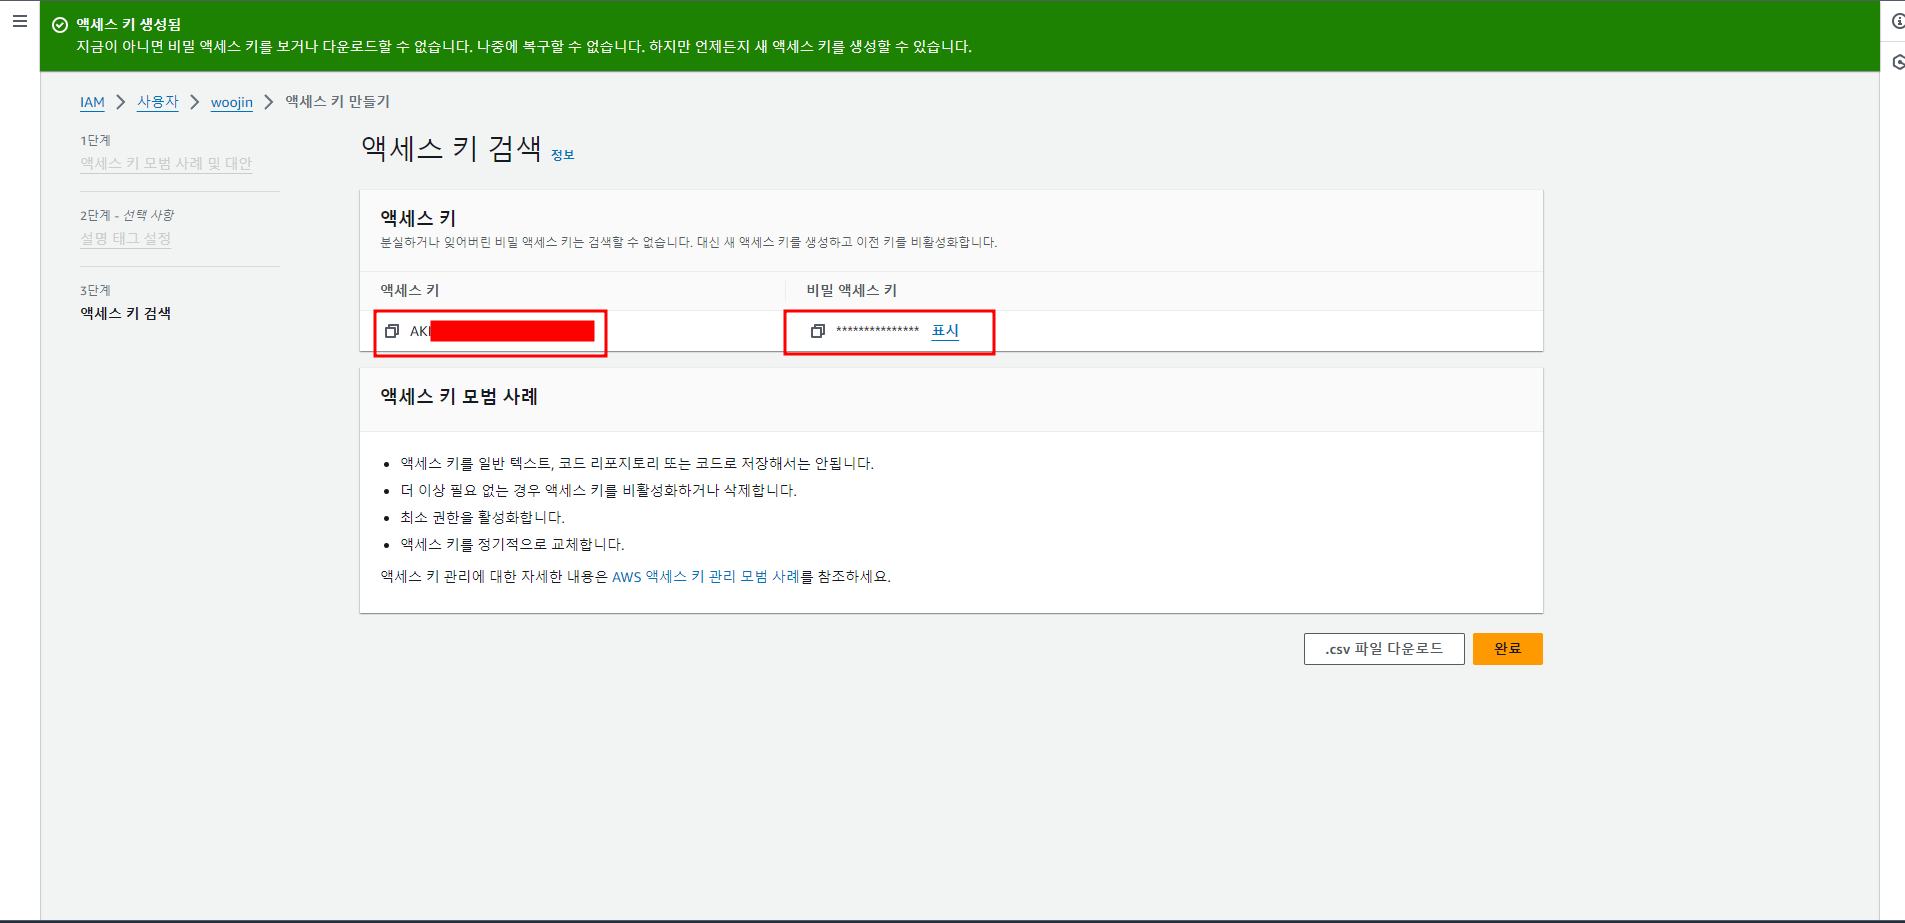Screen dimensions: 1905x923
Task: Click the 액세스 키 만들기 breadcrumb entry
Action: [x=337, y=102]
